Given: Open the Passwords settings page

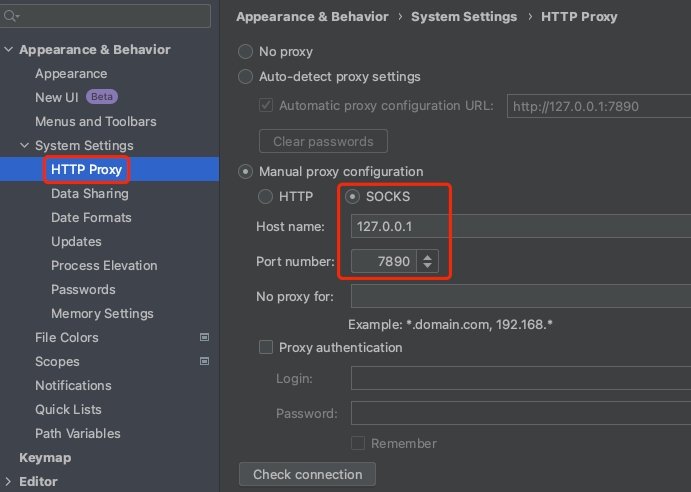Looking at the screenshot, I should pos(83,289).
